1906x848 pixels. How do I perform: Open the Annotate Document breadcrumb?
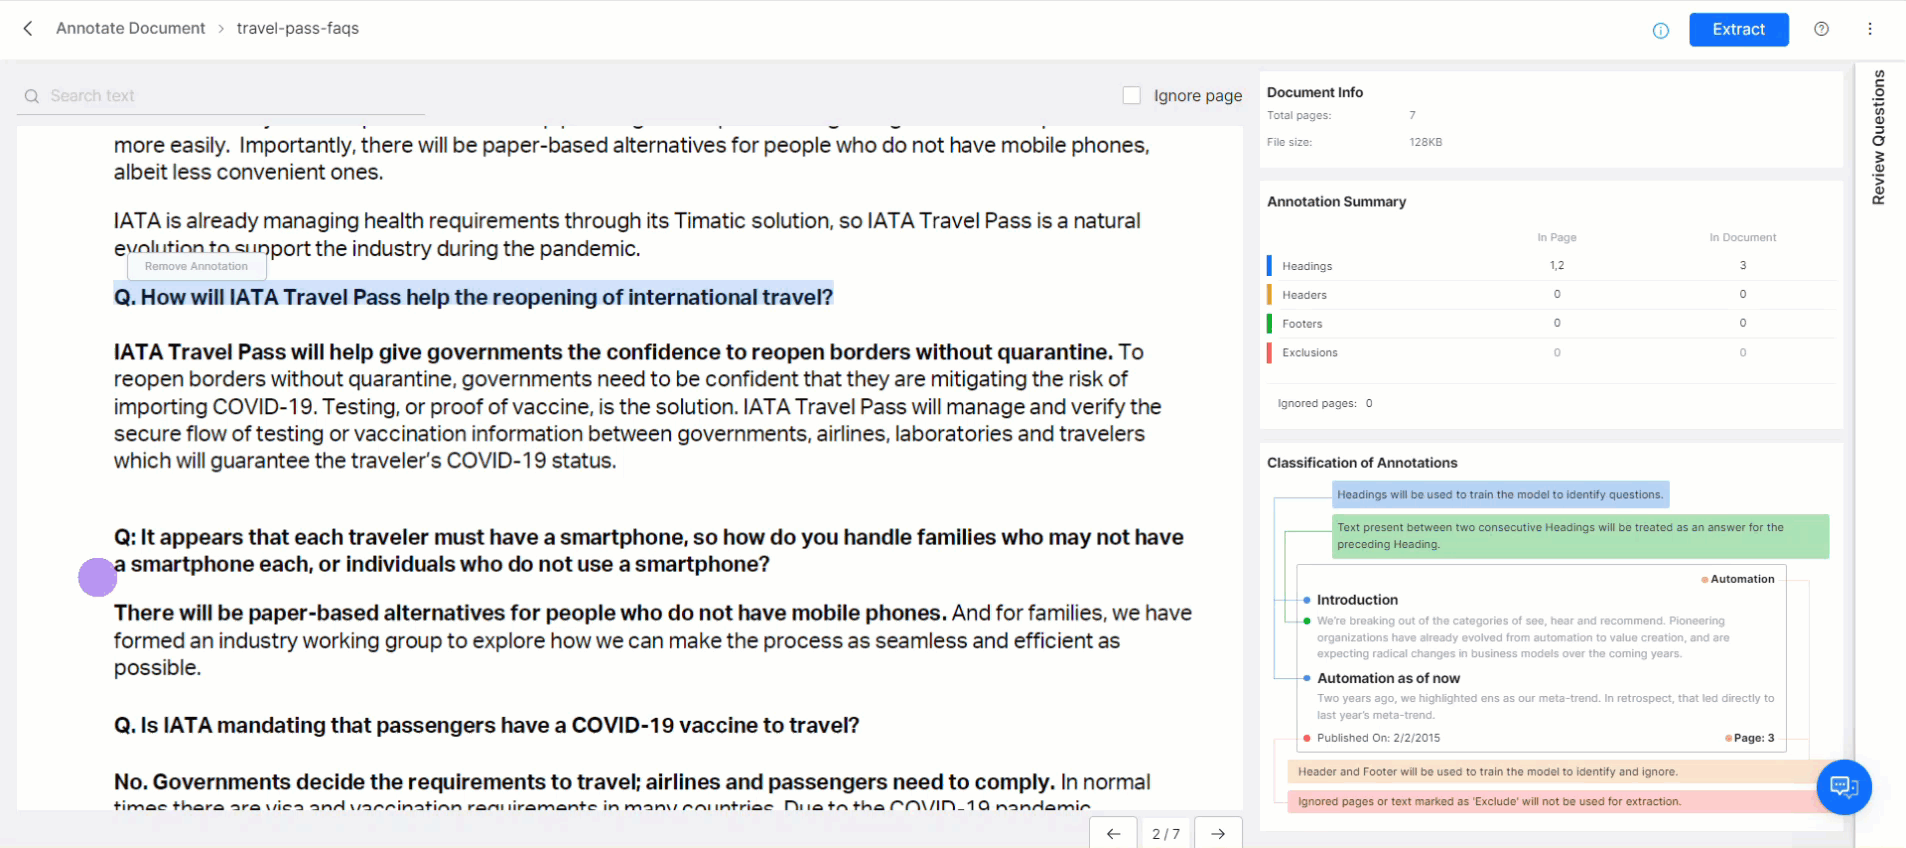(130, 29)
